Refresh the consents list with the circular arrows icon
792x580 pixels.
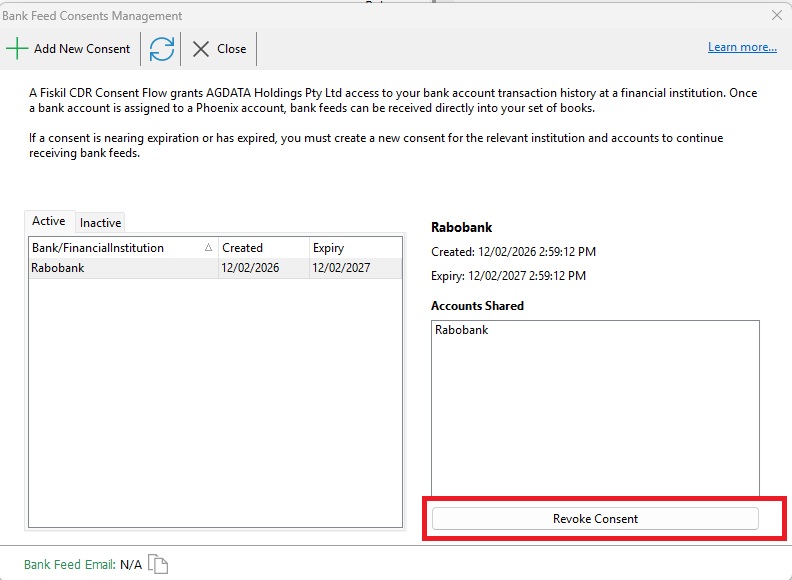pyautogui.click(x=162, y=48)
